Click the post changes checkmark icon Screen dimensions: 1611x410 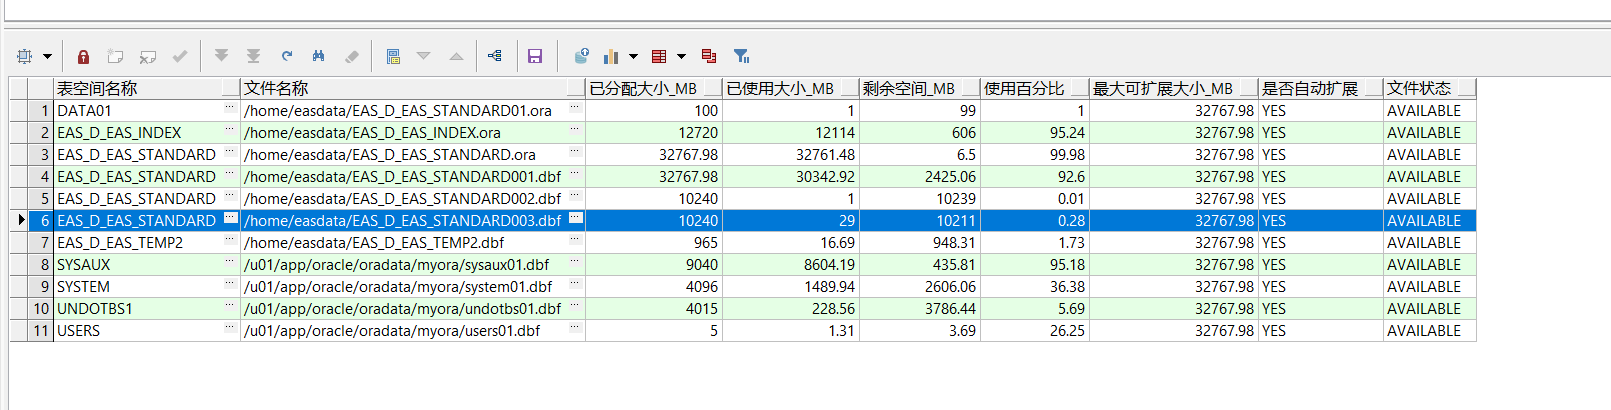[180, 57]
